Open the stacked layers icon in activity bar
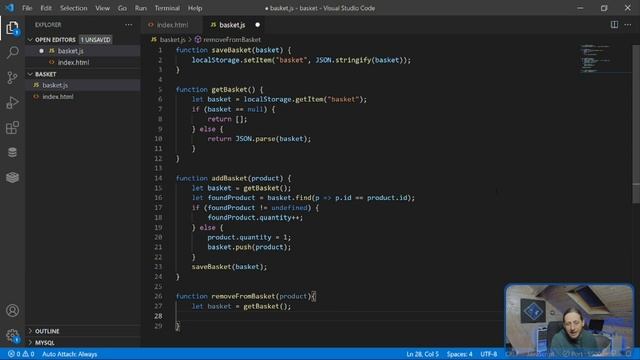 (12, 177)
